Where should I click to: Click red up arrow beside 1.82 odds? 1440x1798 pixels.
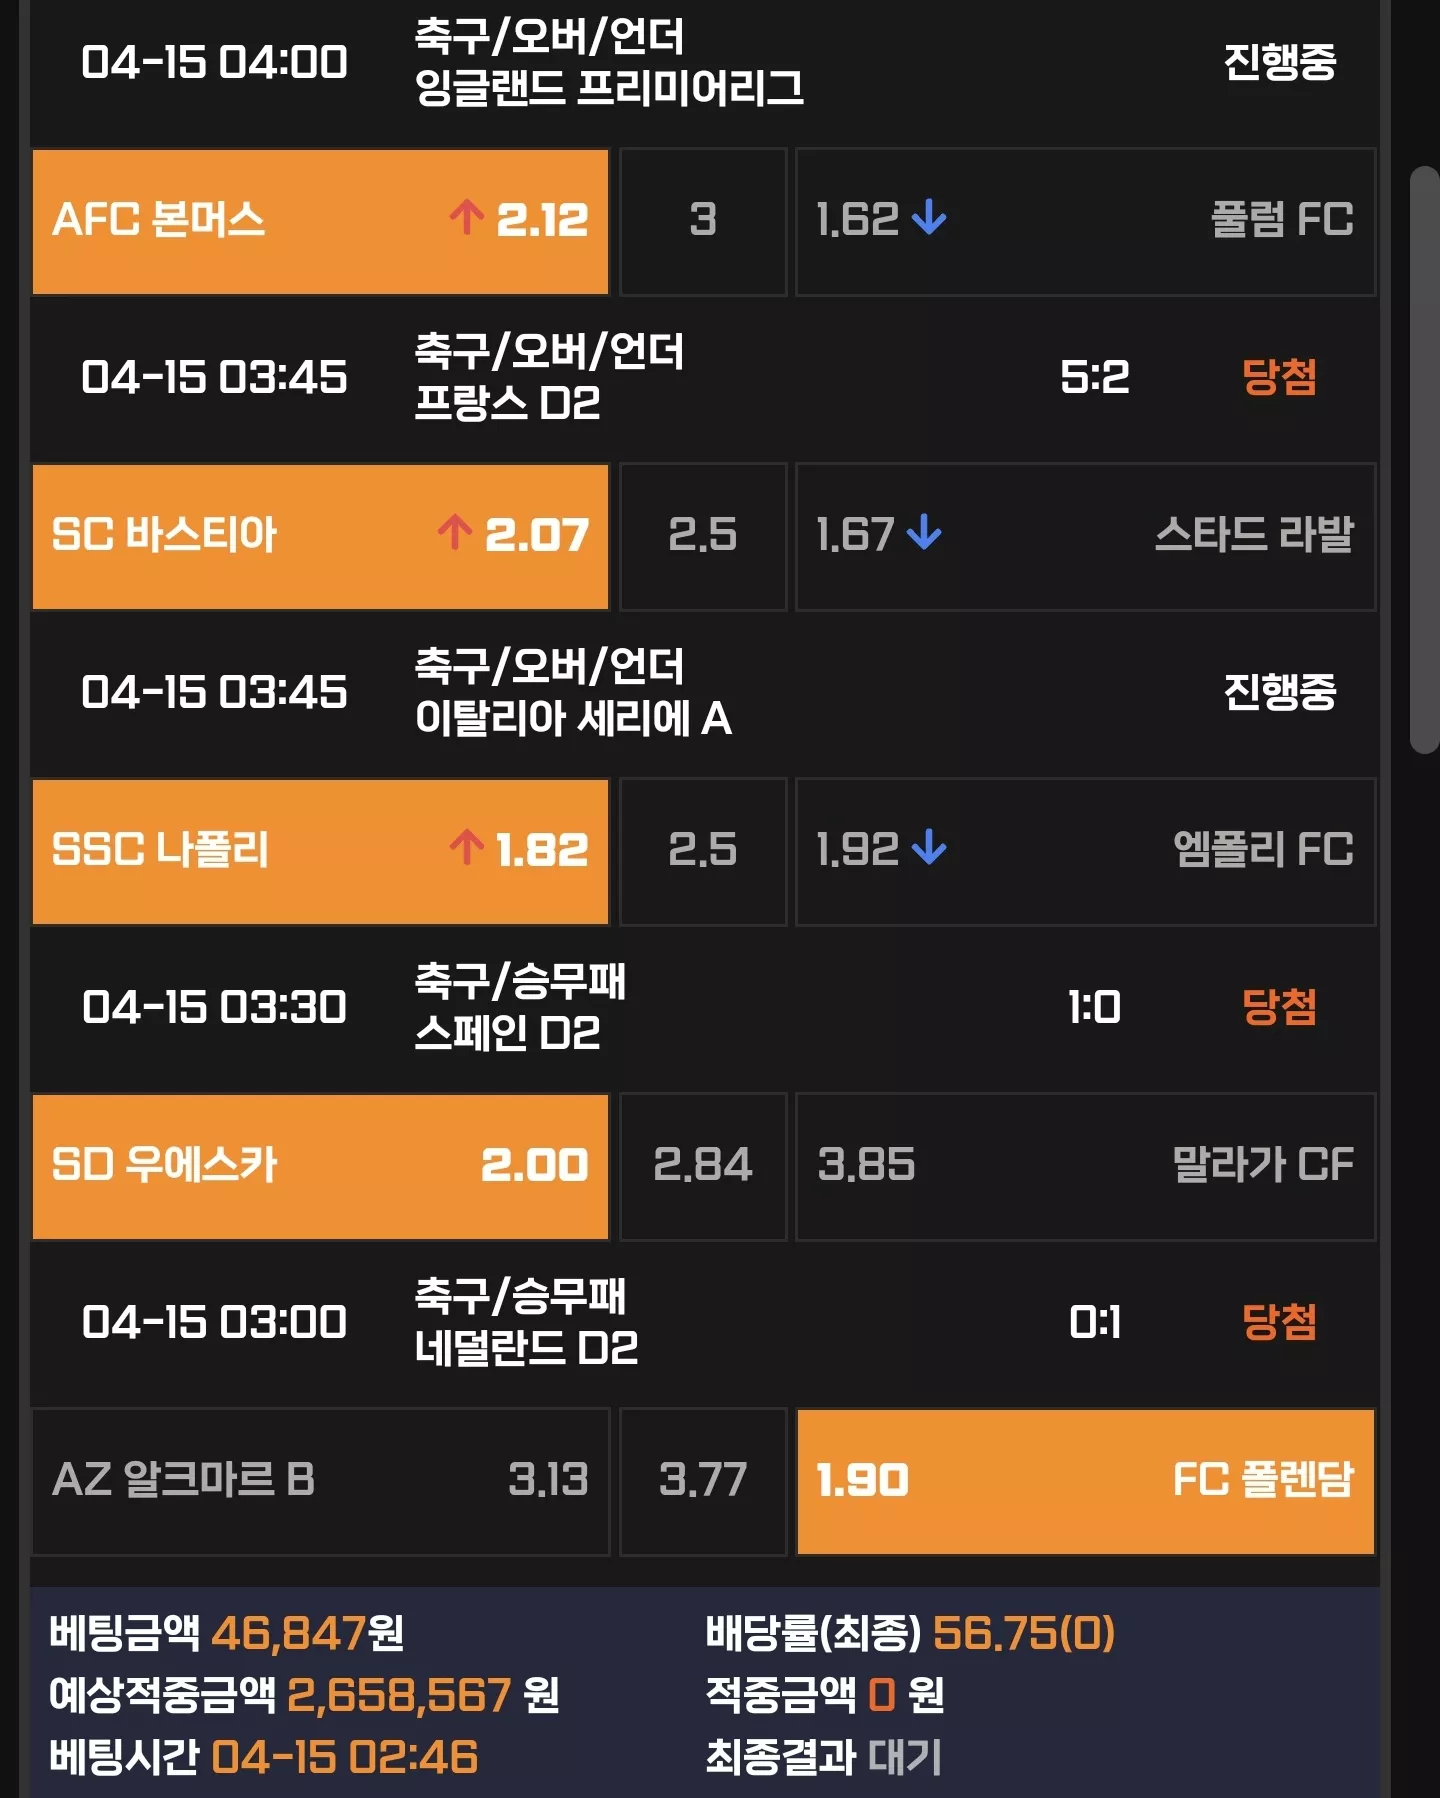click(x=466, y=847)
